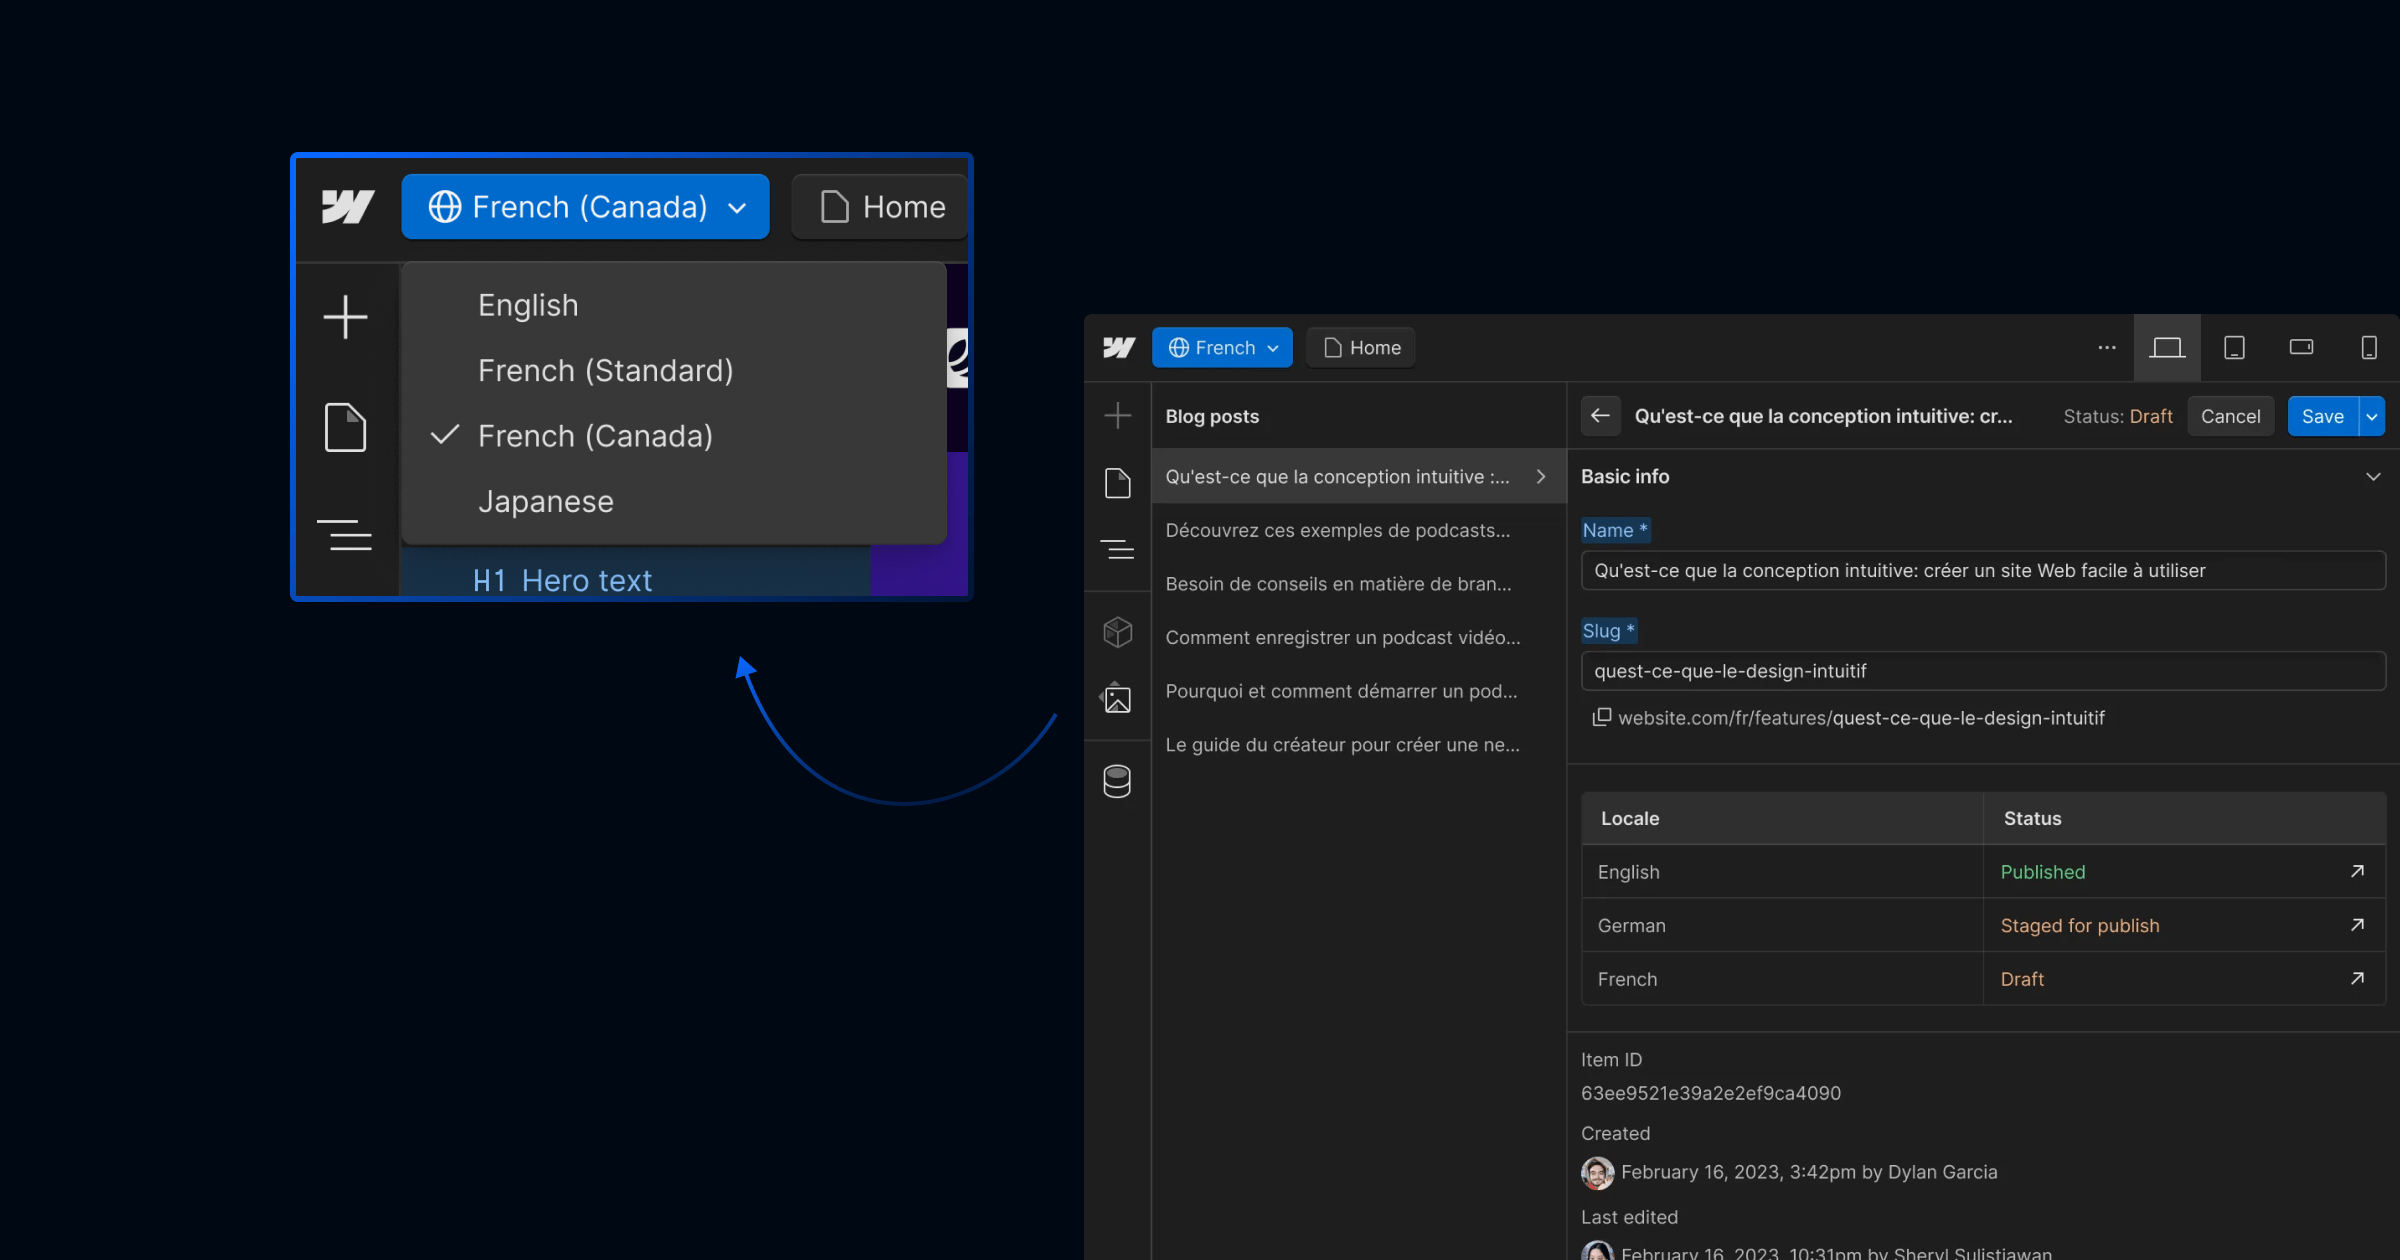Open the French (Canada) locale dropdown
2400x1260 pixels.
tap(585, 207)
